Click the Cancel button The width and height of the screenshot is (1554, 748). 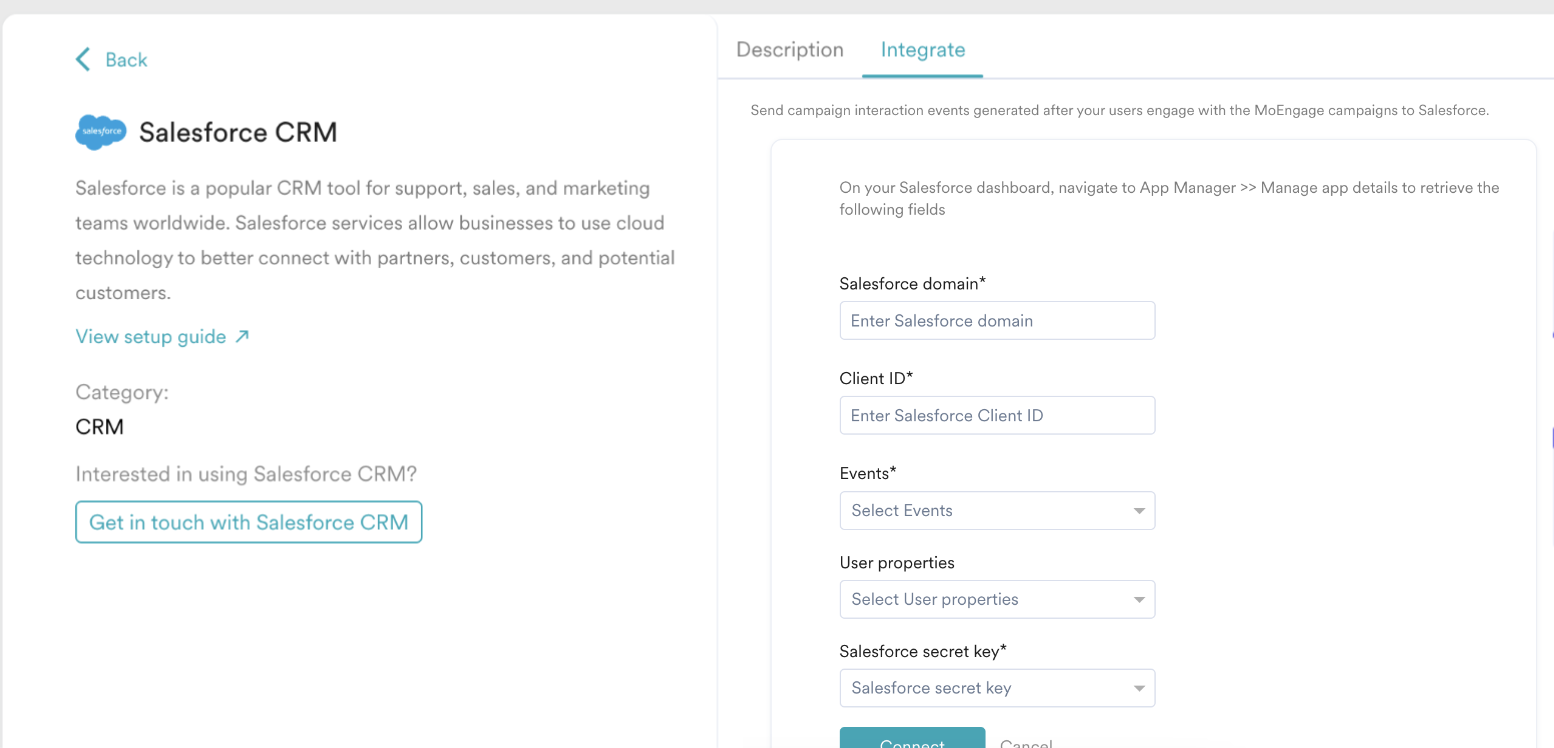[x=1026, y=742]
